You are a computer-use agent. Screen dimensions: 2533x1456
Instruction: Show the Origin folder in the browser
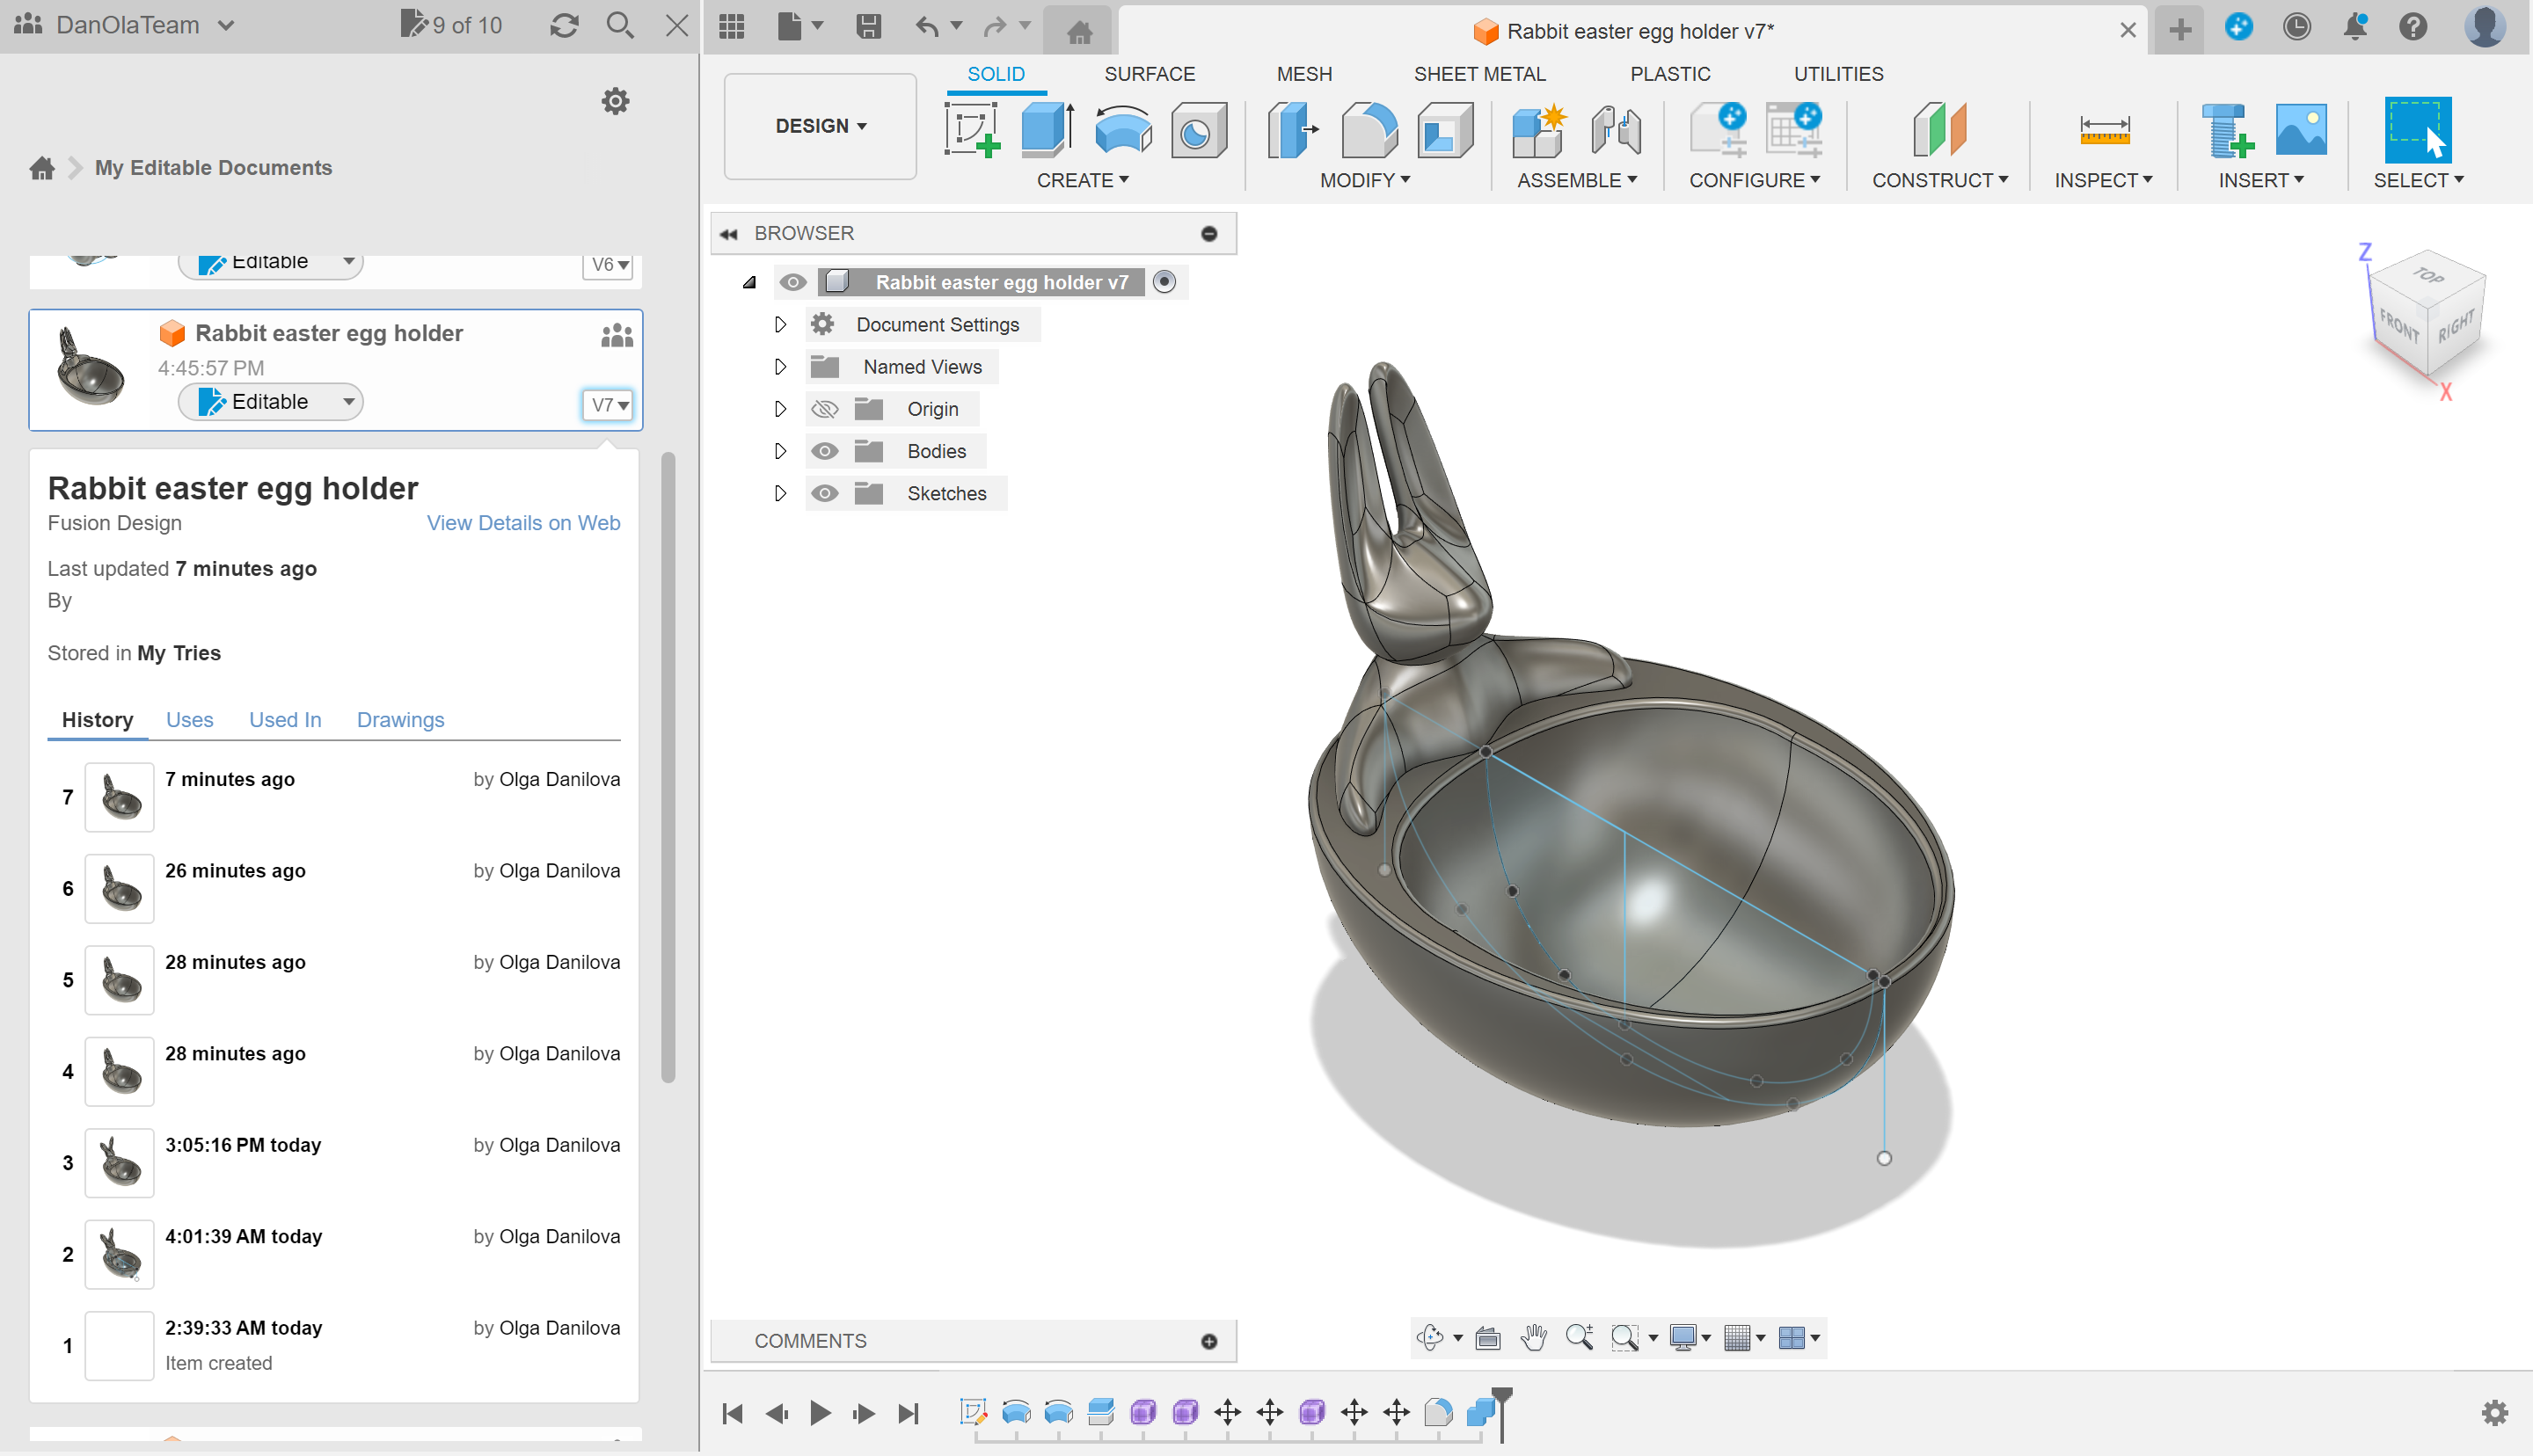(x=824, y=408)
